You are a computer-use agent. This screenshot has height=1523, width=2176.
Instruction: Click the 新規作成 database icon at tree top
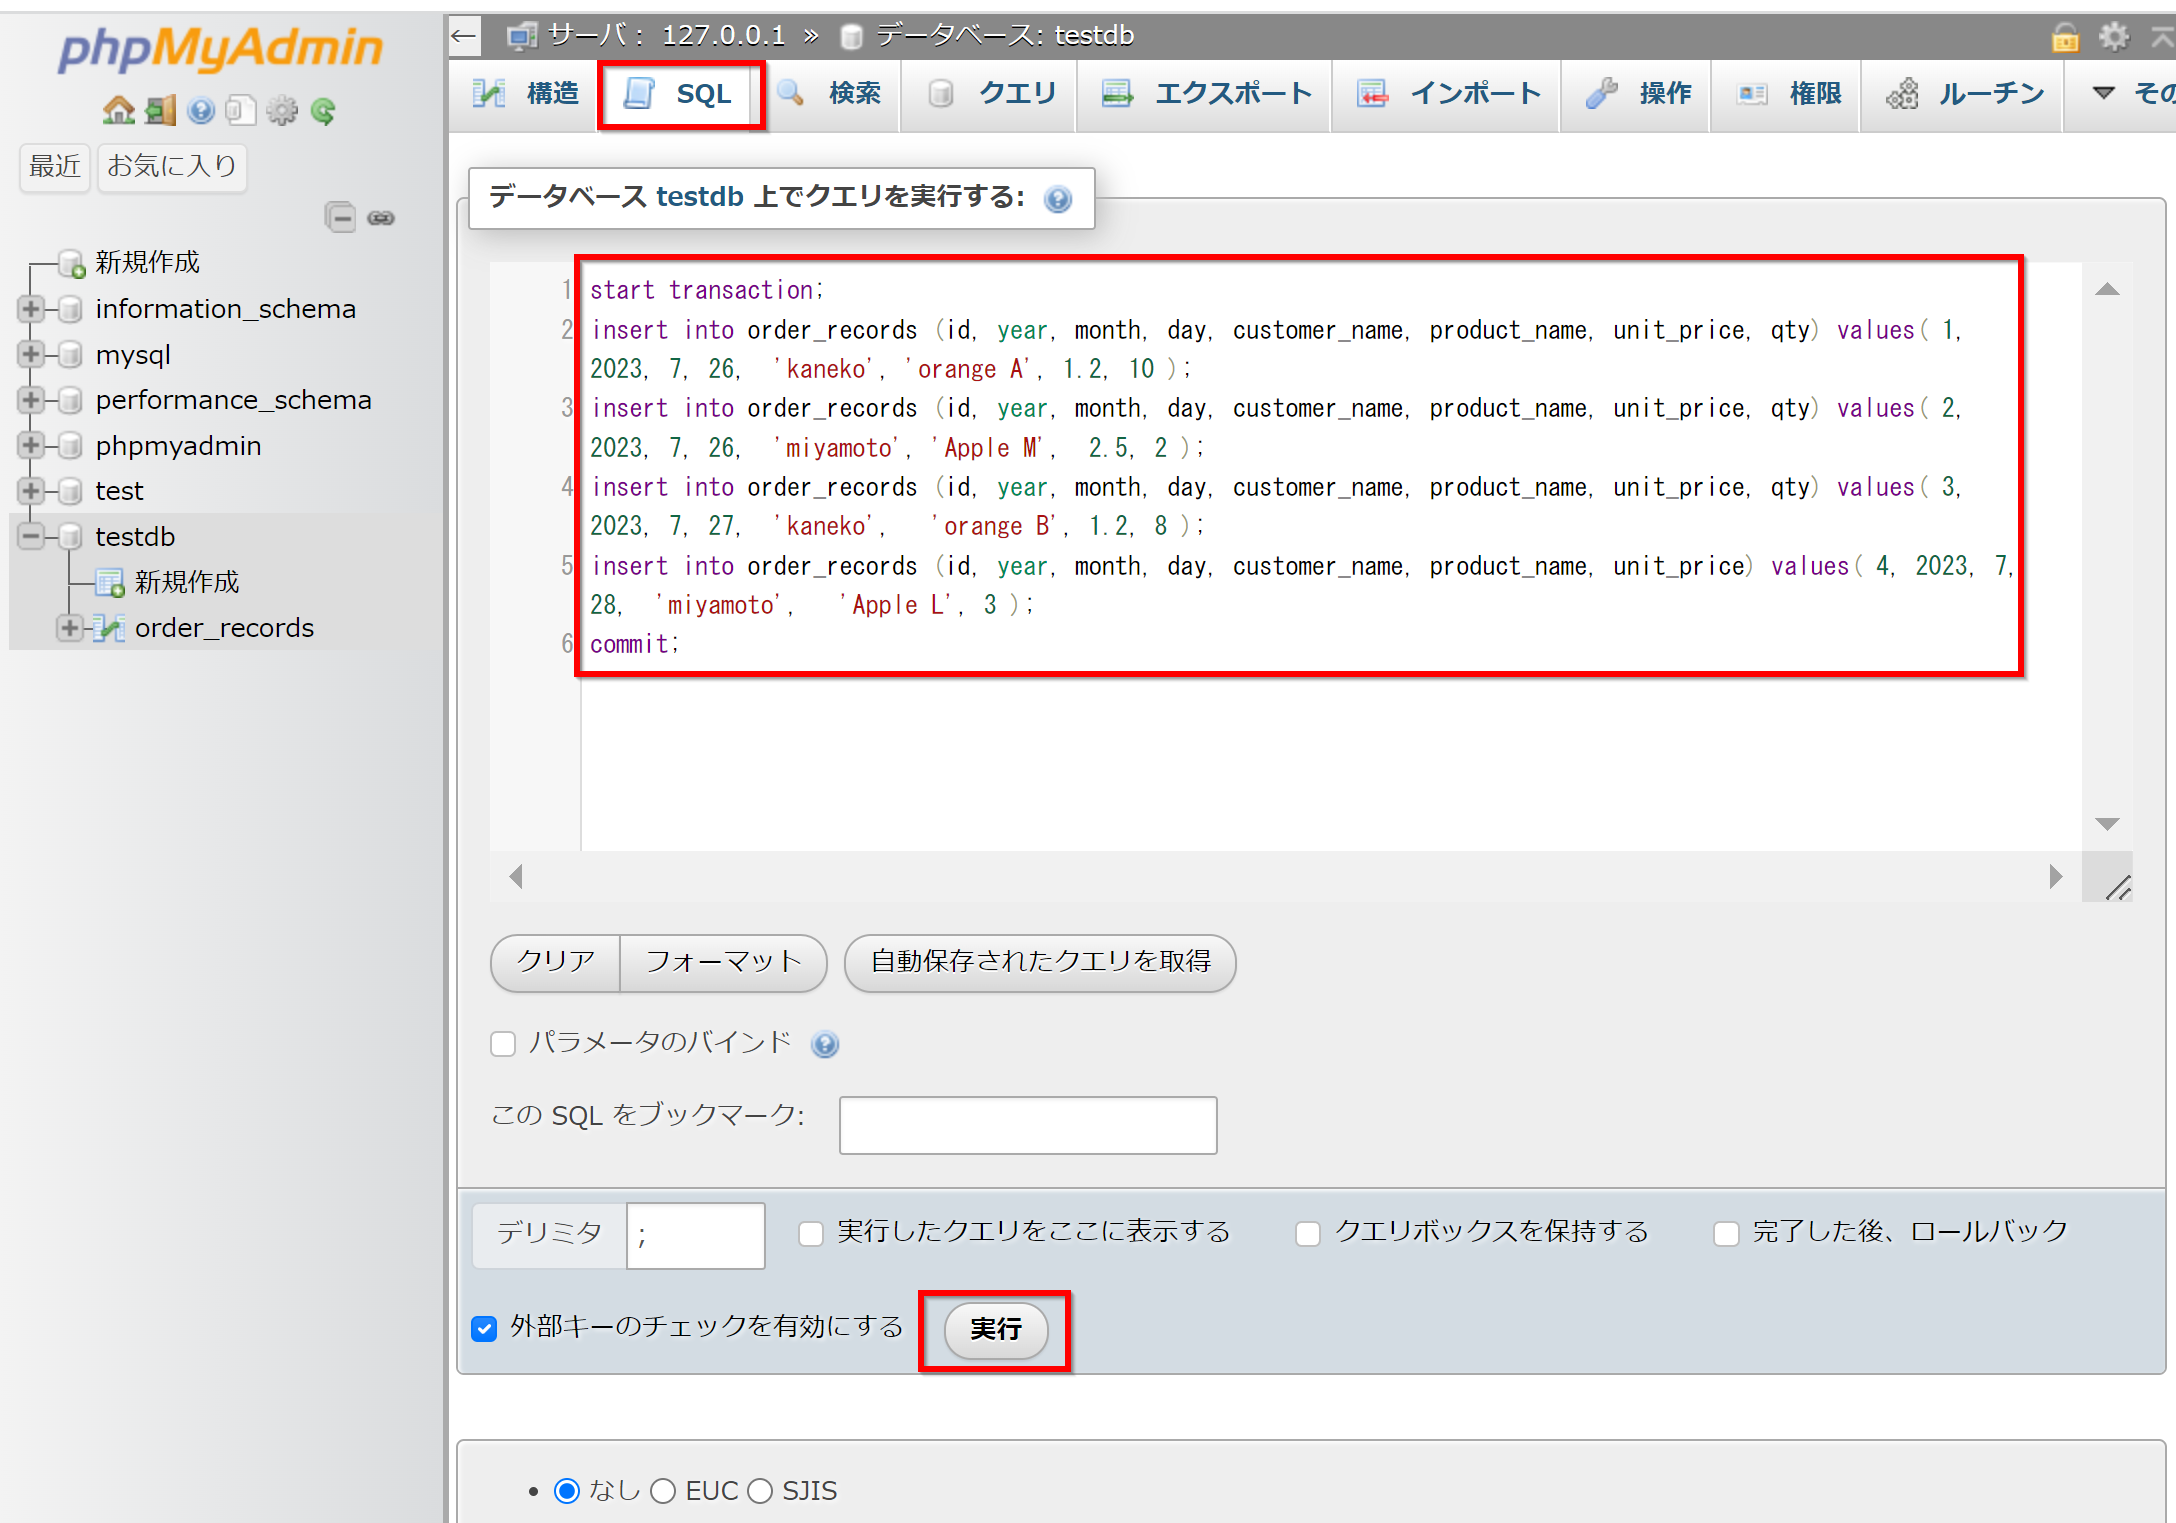71,263
